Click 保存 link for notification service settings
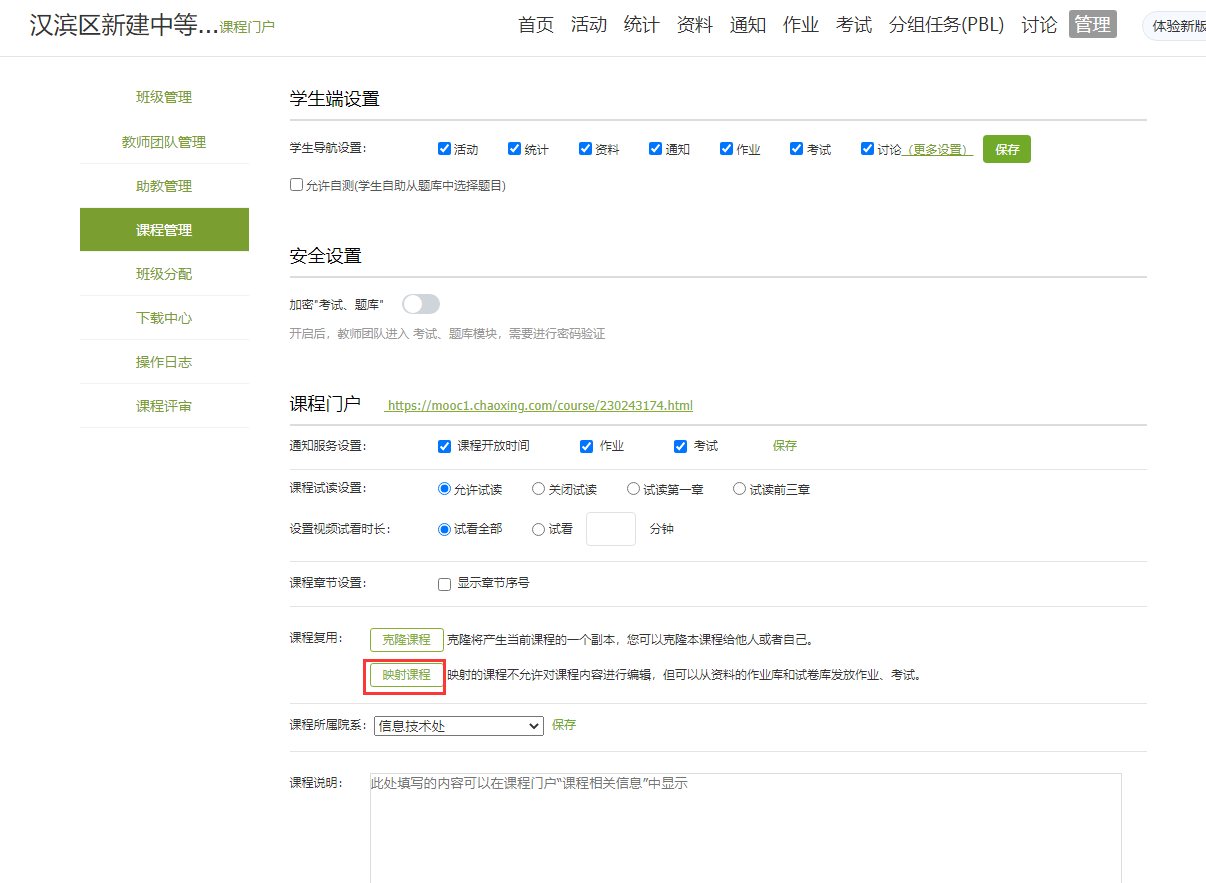Viewport: 1206px width, 883px height. (785, 446)
